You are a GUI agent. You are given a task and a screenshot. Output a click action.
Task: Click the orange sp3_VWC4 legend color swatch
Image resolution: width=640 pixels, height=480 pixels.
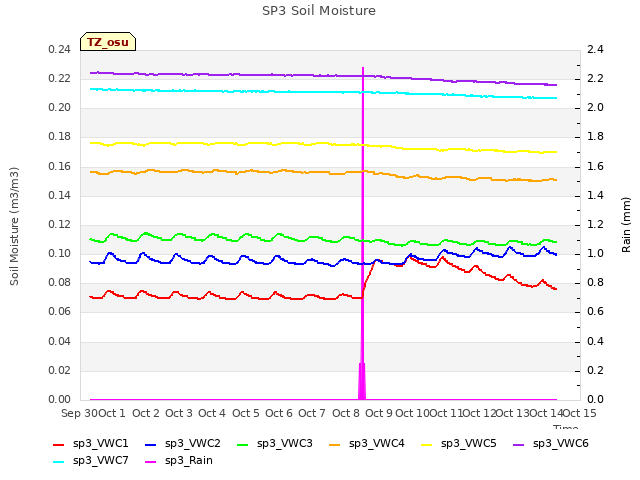tap(335, 445)
